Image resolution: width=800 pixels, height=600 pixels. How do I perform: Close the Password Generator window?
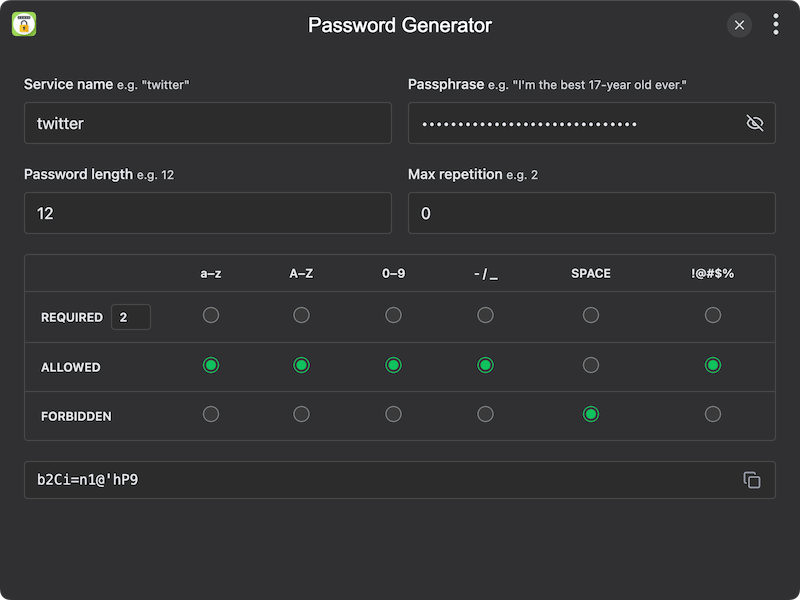739,25
